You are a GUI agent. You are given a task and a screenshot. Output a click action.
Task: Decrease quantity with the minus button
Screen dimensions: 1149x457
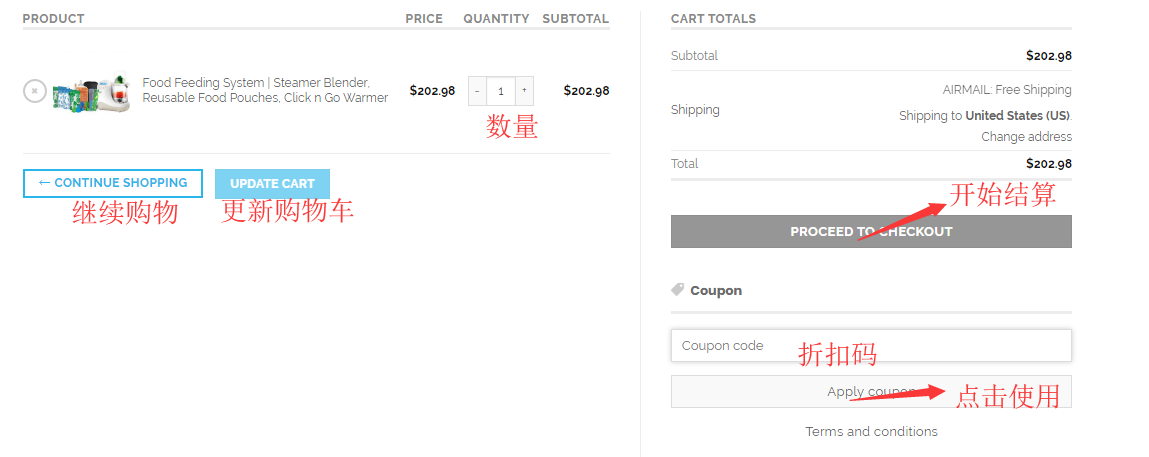click(477, 91)
